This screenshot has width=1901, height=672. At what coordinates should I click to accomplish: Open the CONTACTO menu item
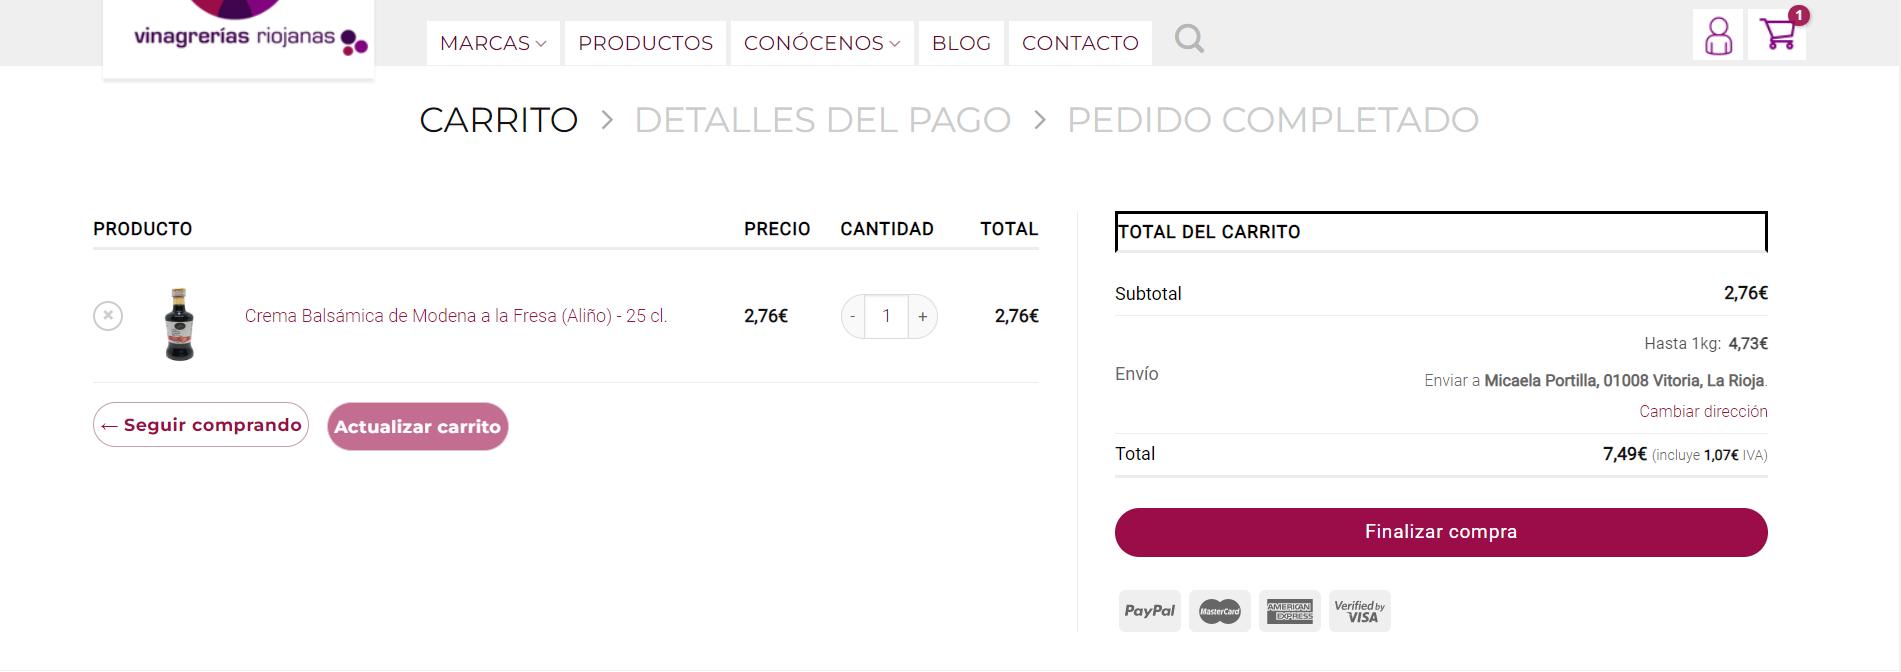click(1080, 43)
